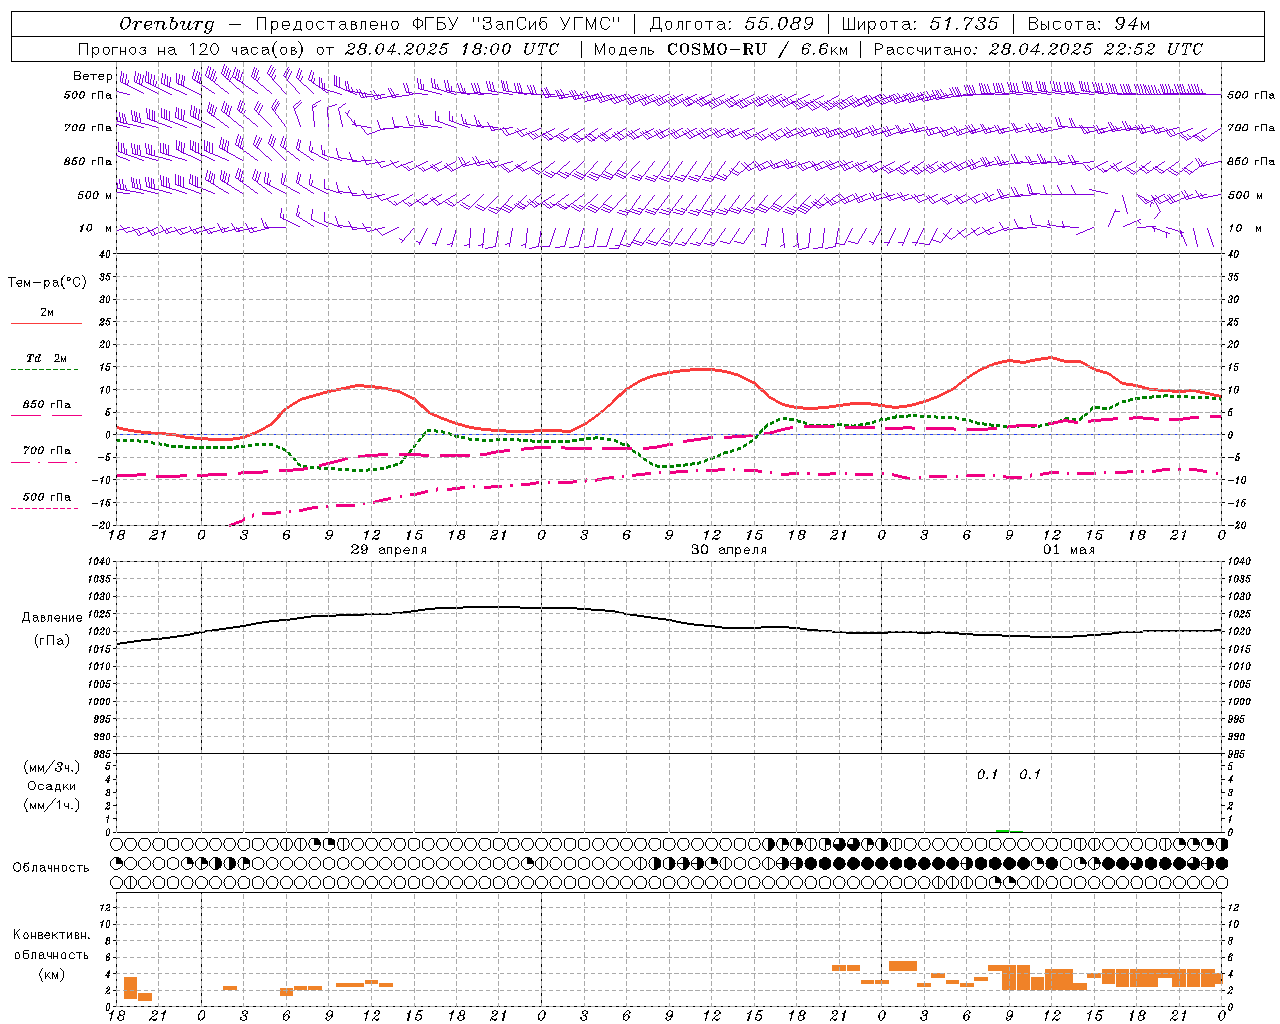
Task: Click the 'Высота: 94м' elevation value
Action: click(1089, 24)
